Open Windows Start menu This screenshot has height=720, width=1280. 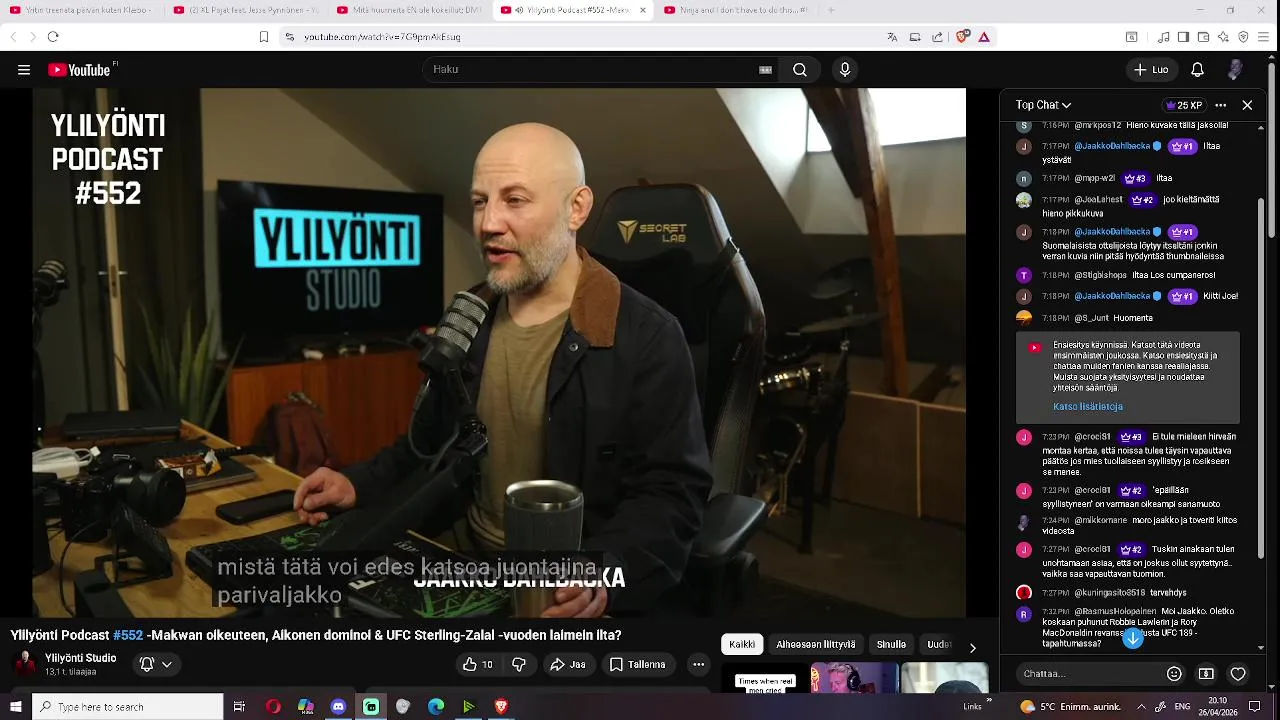[x=15, y=707]
